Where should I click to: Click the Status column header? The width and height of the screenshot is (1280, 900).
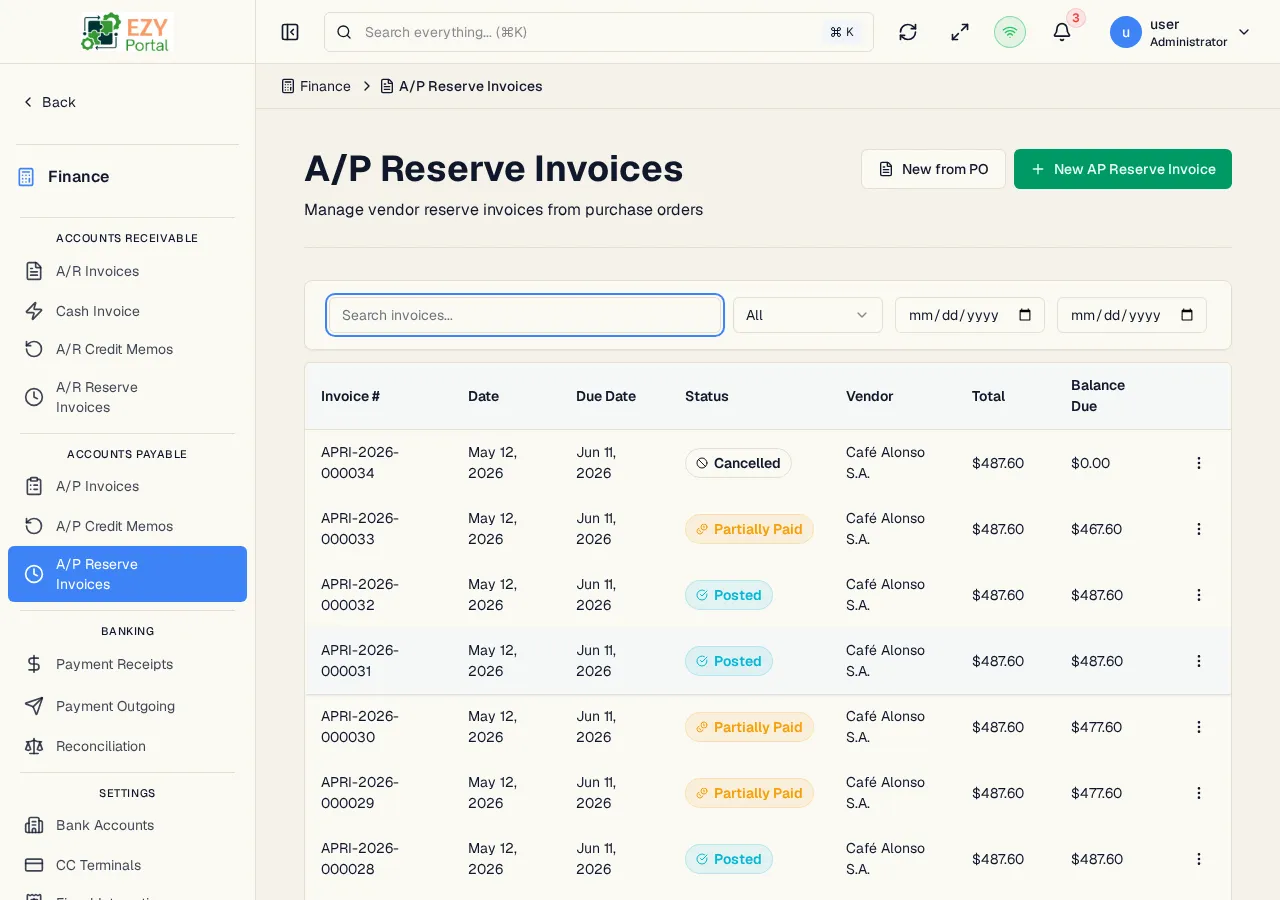(x=707, y=396)
